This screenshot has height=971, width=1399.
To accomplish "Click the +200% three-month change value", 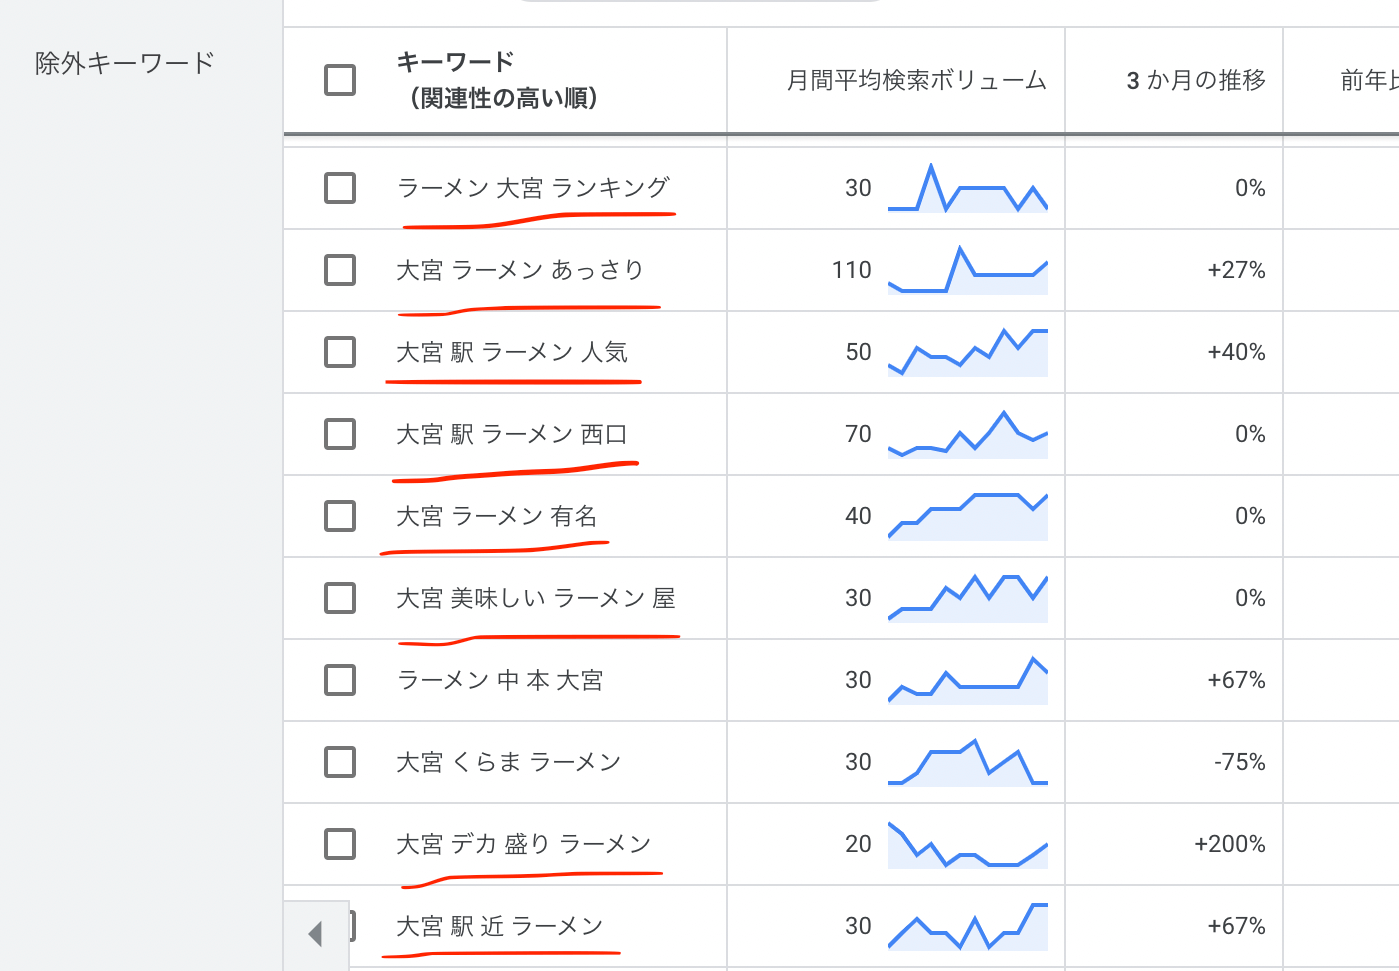I will [x=1229, y=844].
